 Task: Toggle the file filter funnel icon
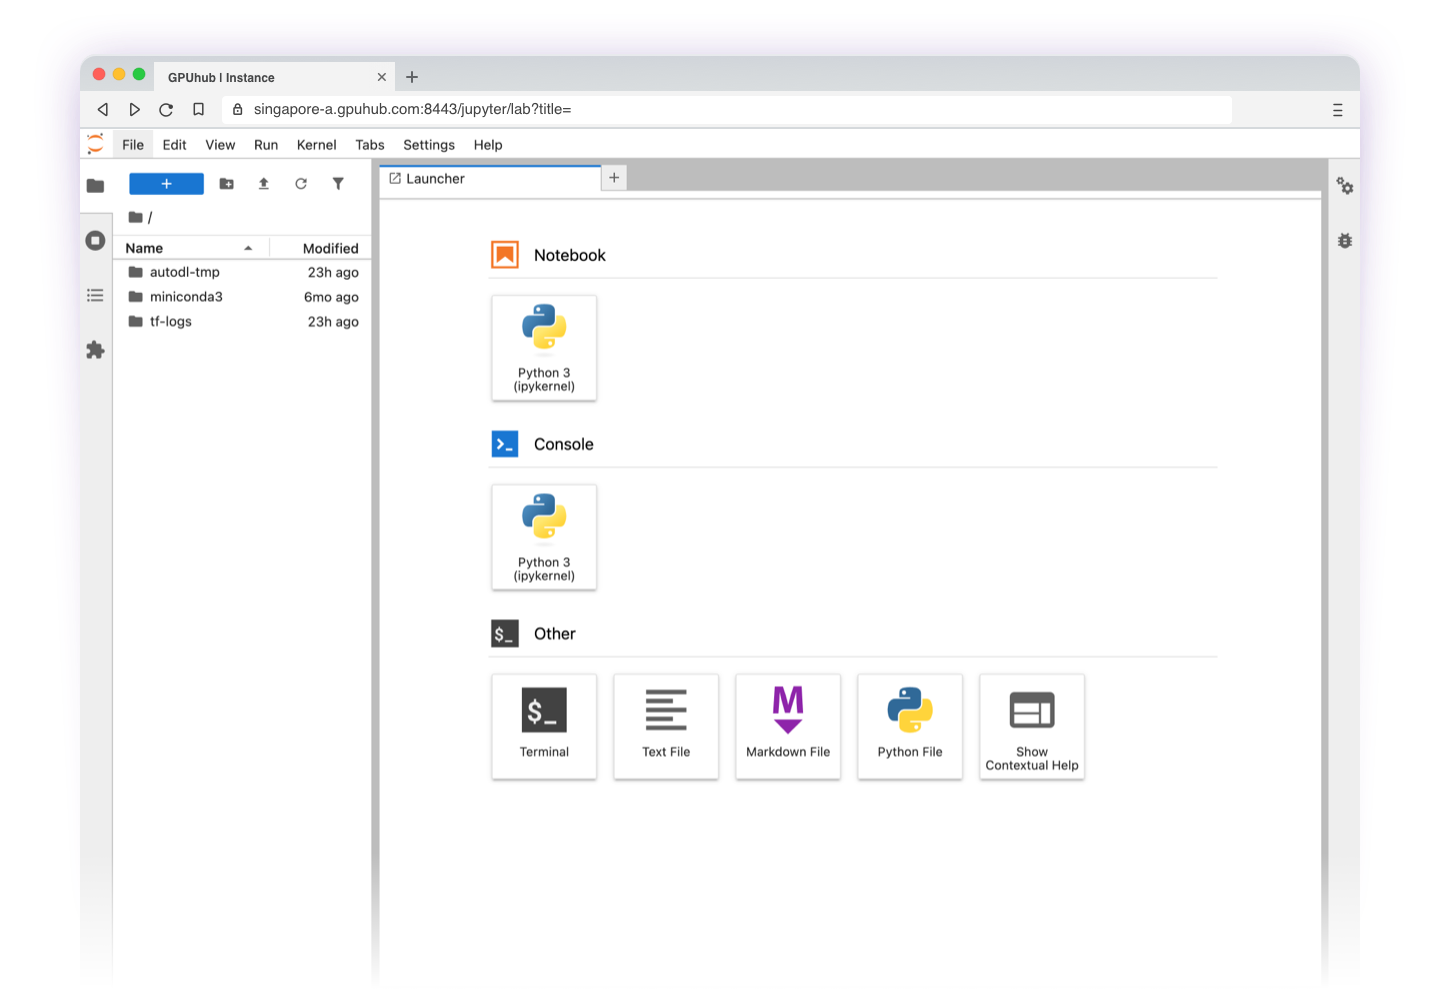338,184
